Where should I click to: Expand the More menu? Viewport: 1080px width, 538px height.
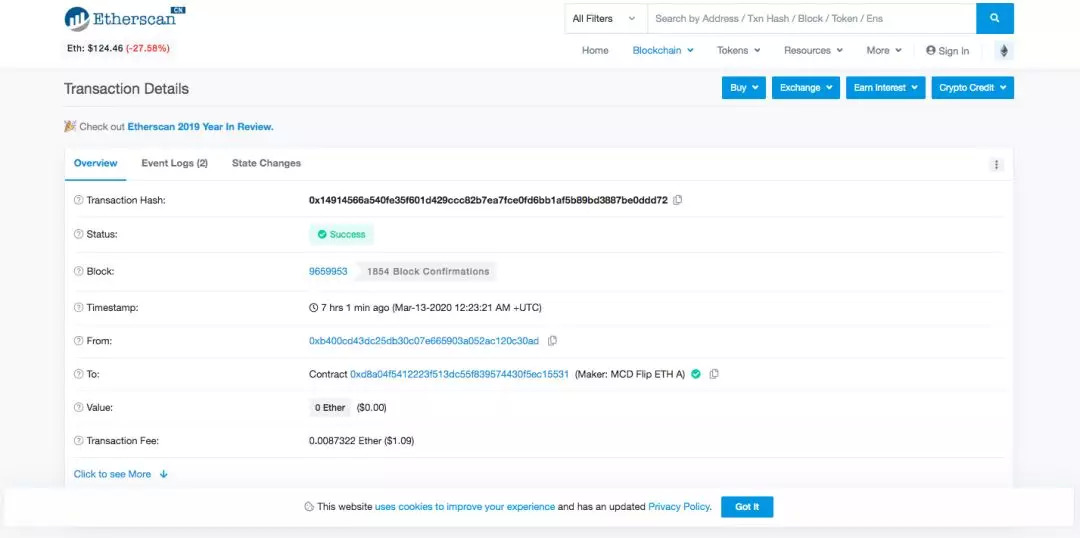coord(884,50)
